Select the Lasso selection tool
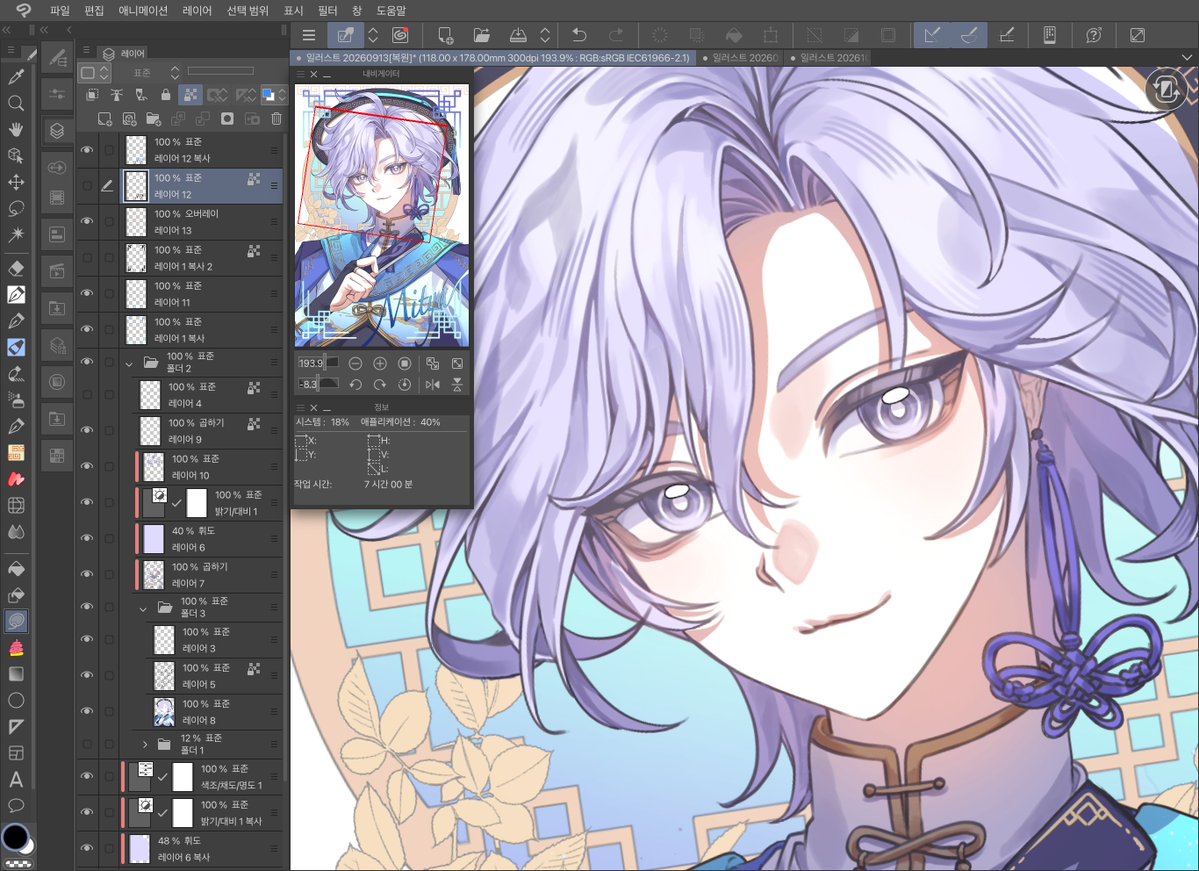Screen dimensions: 1199x871 [15, 208]
